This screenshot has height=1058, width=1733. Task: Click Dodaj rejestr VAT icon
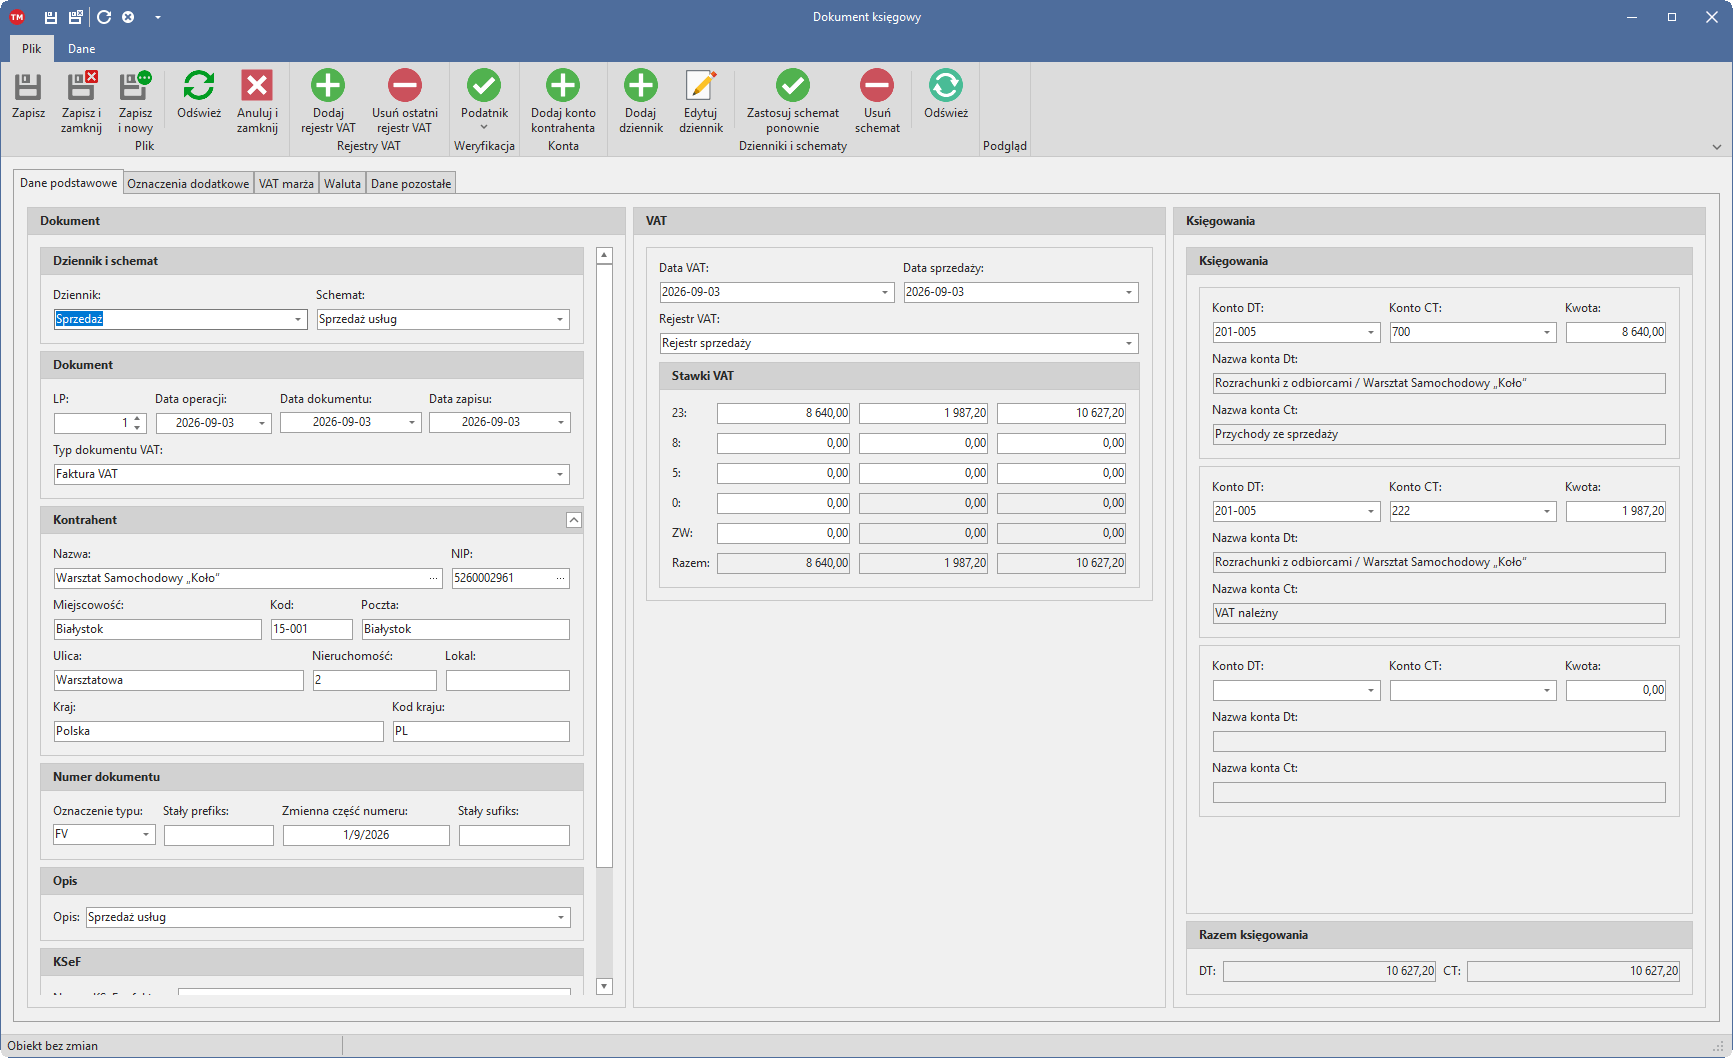pos(328,85)
